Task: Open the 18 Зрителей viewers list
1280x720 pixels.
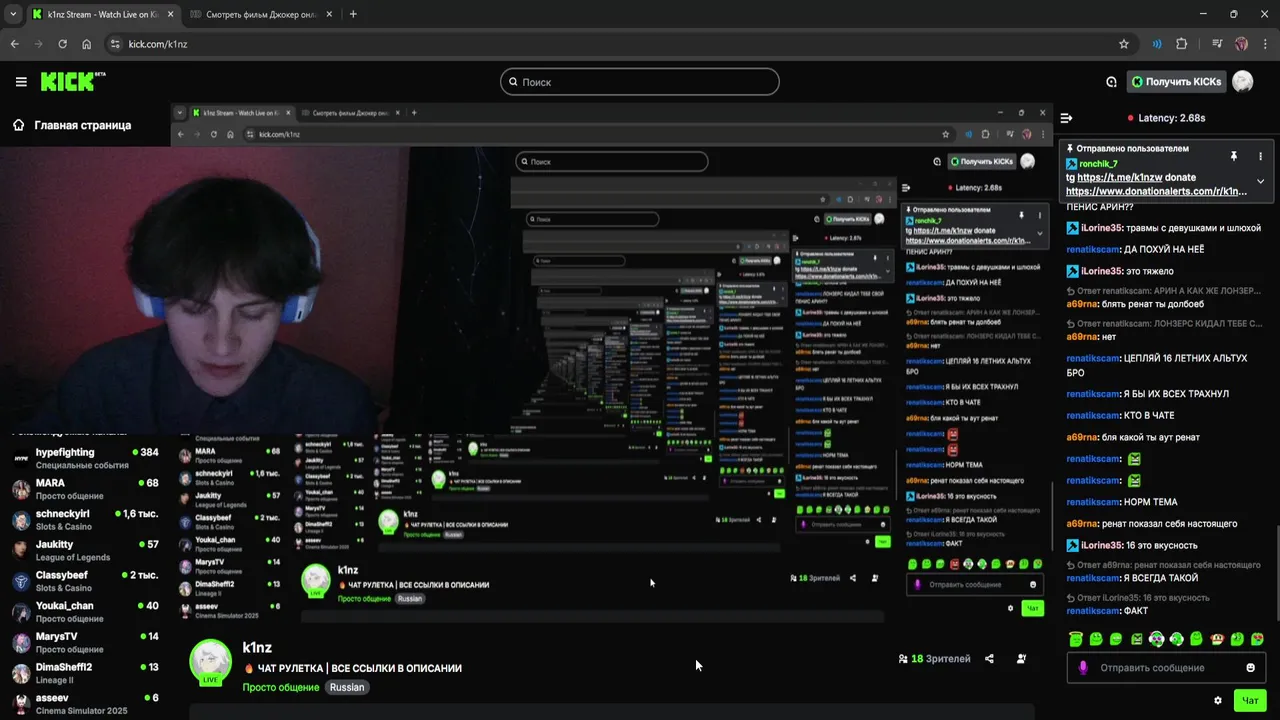Action: (x=934, y=659)
